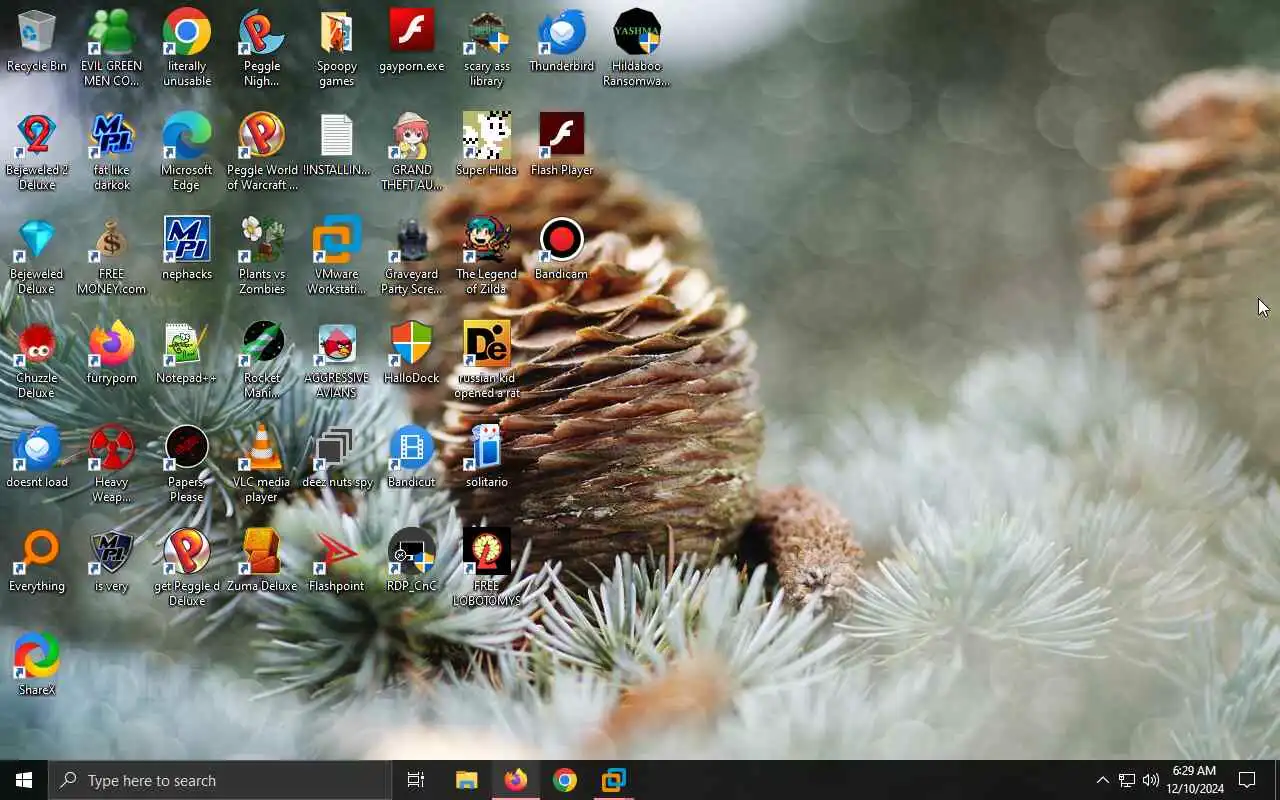Select the Bandicut desktop shortcut
Screen dimensions: 1280x800
tap(412, 458)
